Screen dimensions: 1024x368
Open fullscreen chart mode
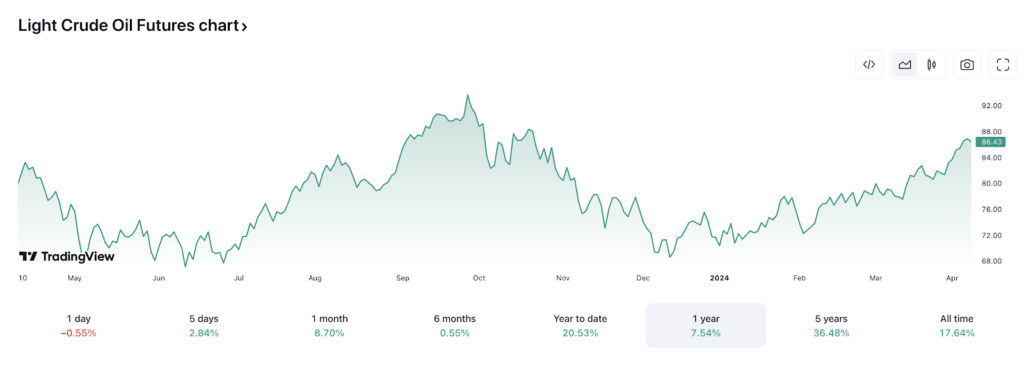pyautogui.click(x=1002, y=65)
